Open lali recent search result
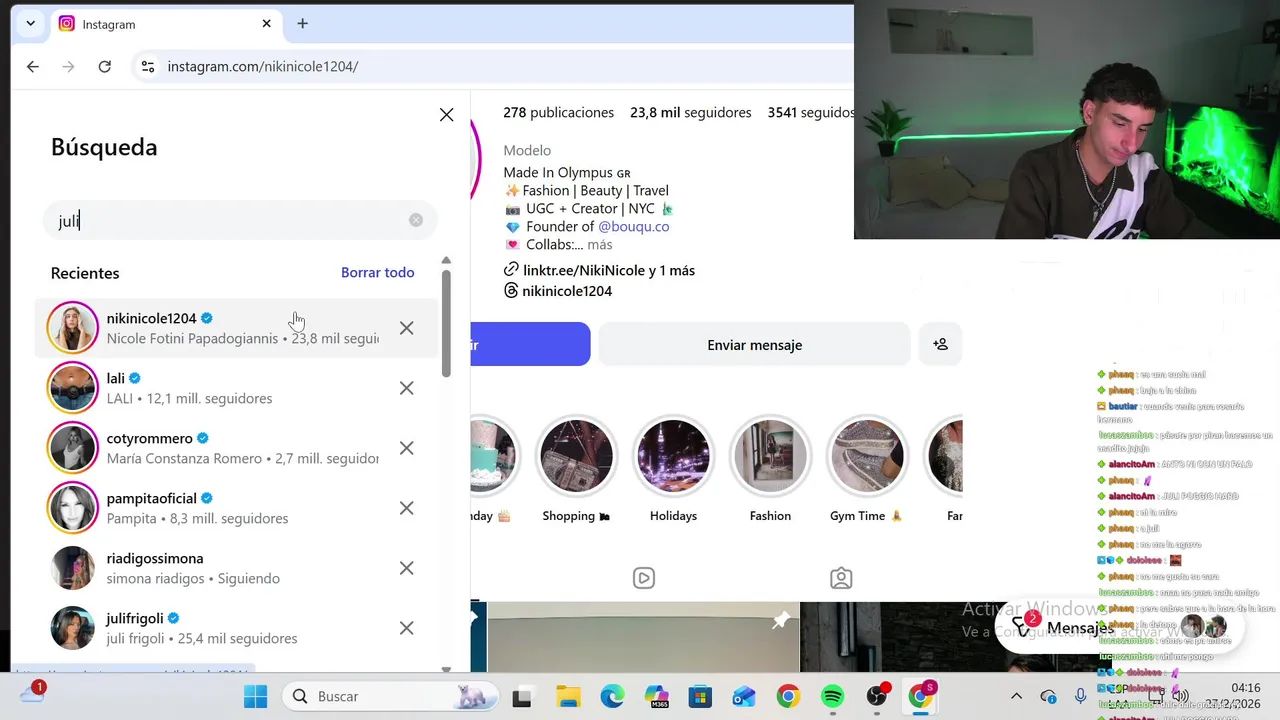The height and width of the screenshot is (720, 1280). click(237, 388)
